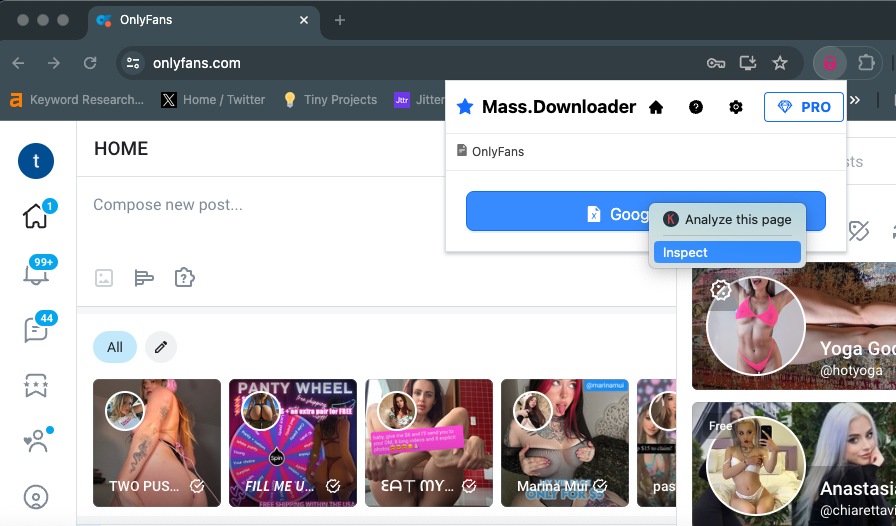Select the OnlyFans browser tab
Image resolution: width=896 pixels, height=526 pixels.
pos(204,20)
